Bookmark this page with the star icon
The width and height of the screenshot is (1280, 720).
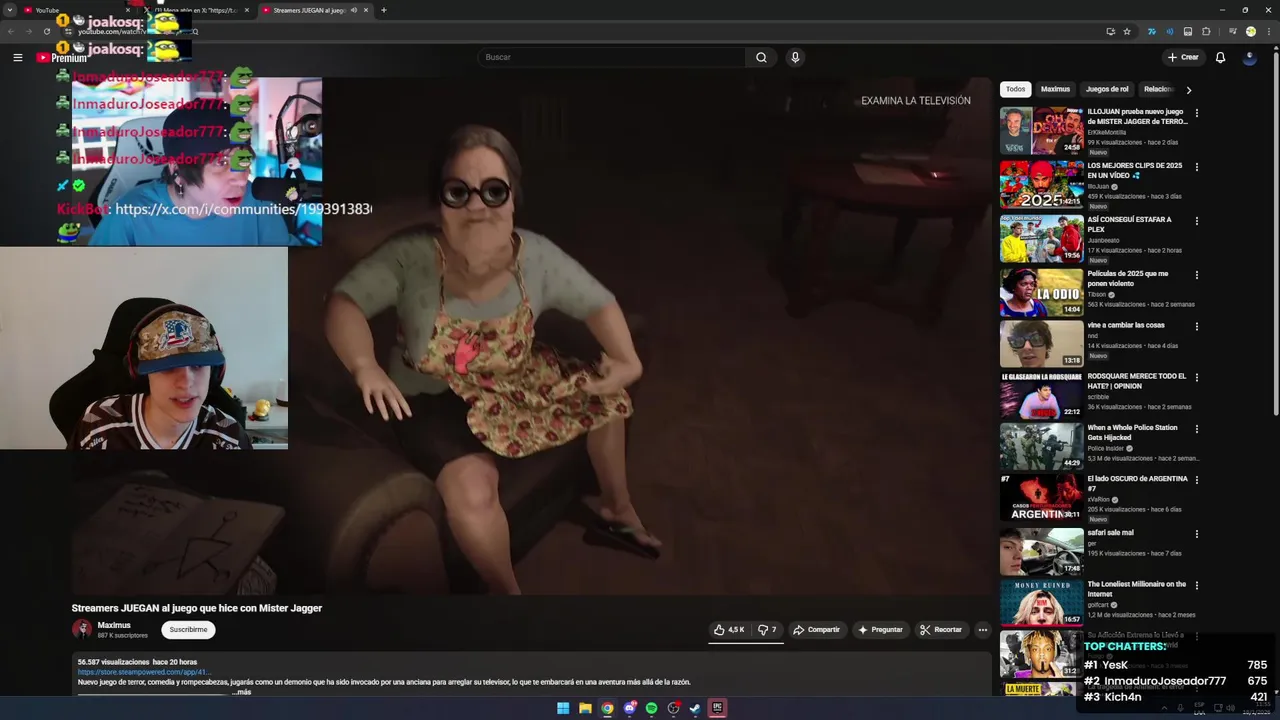click(x=1127, y=31)
